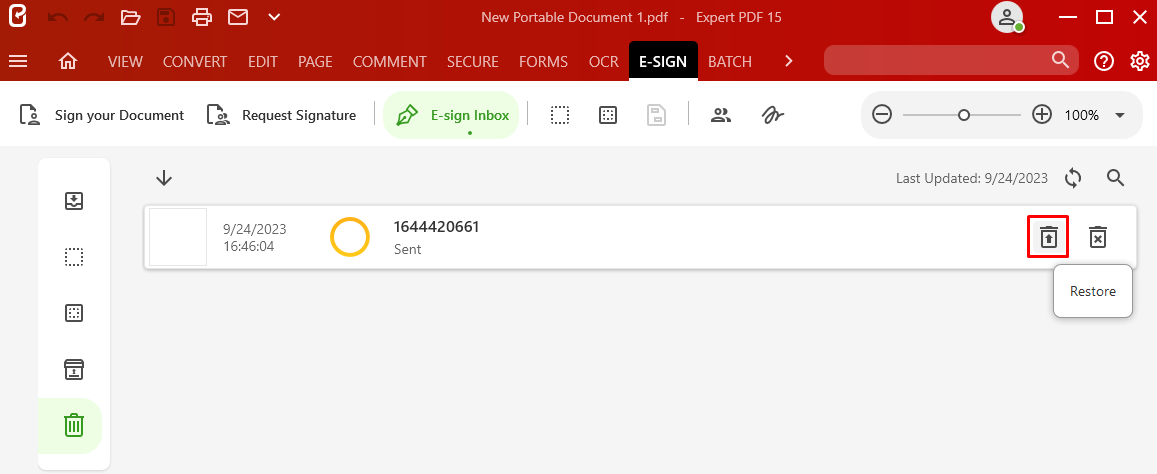Send document by email envelope icon
Viewport: 1157px width, 474px height.
tap(238, 17)
